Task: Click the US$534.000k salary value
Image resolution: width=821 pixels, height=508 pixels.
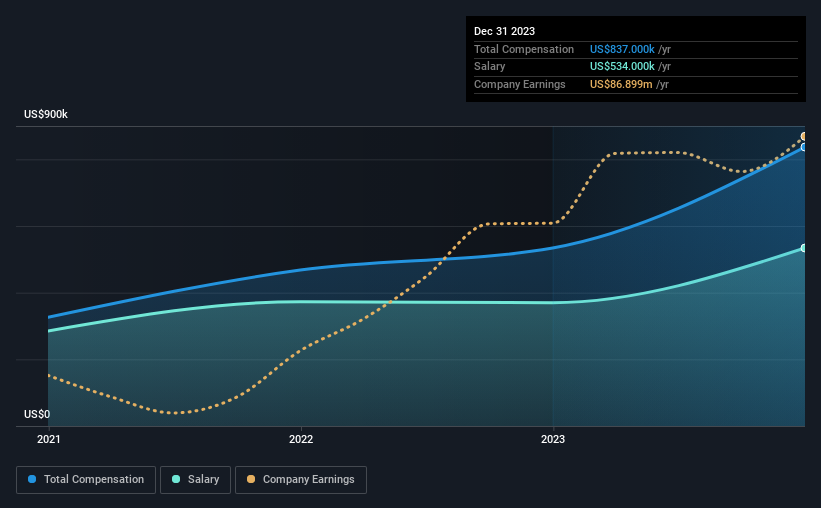Action: pos(622,67)
